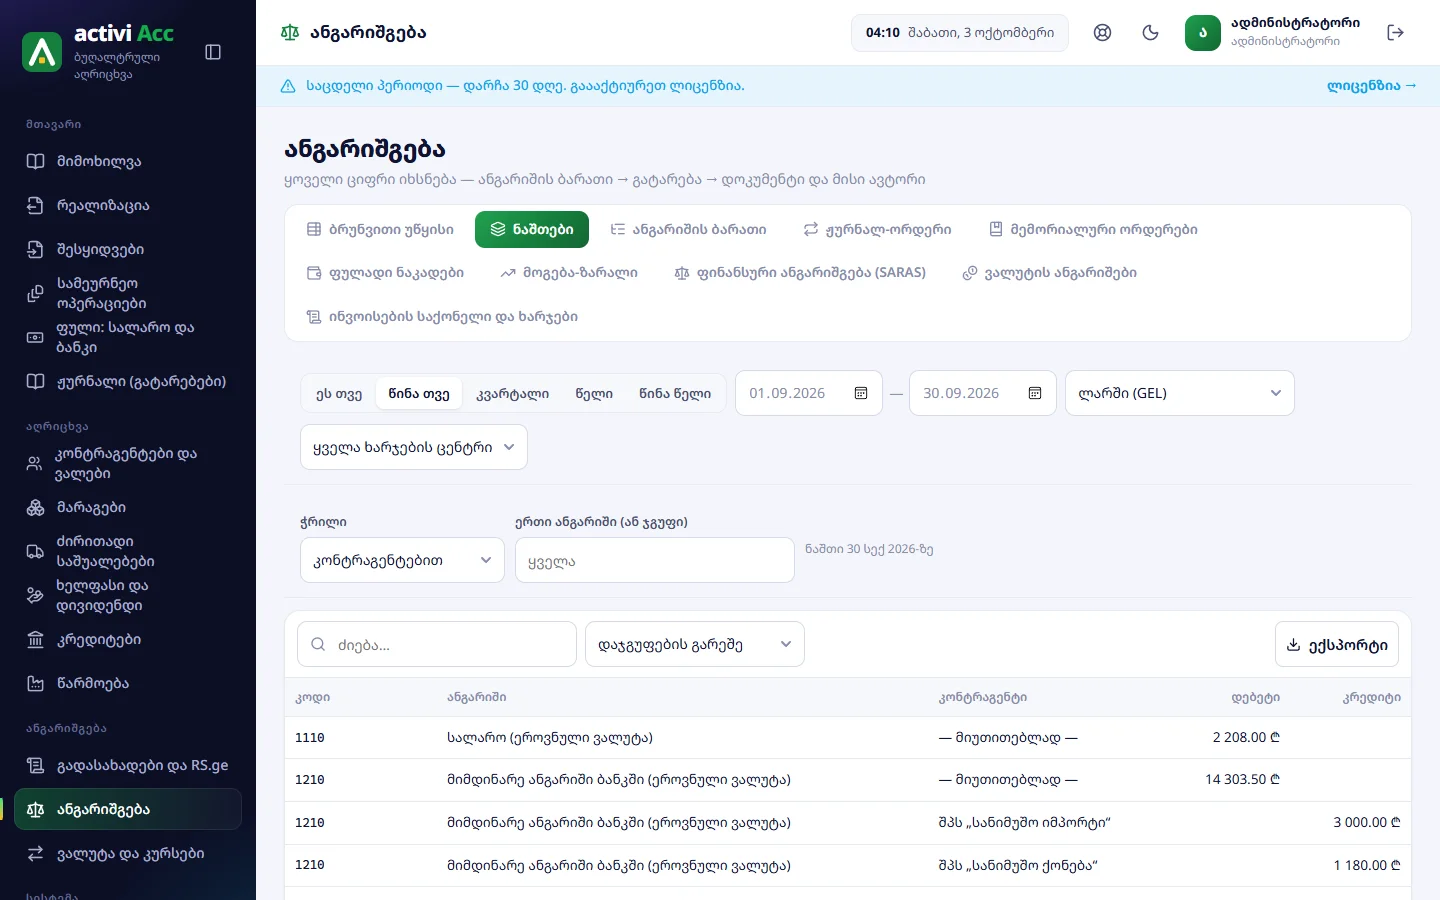Viewport: 1440px width, 900px height.
Task: Open the ლარი (GEL) currency dropdown
Action: [x=1180, y=393]
